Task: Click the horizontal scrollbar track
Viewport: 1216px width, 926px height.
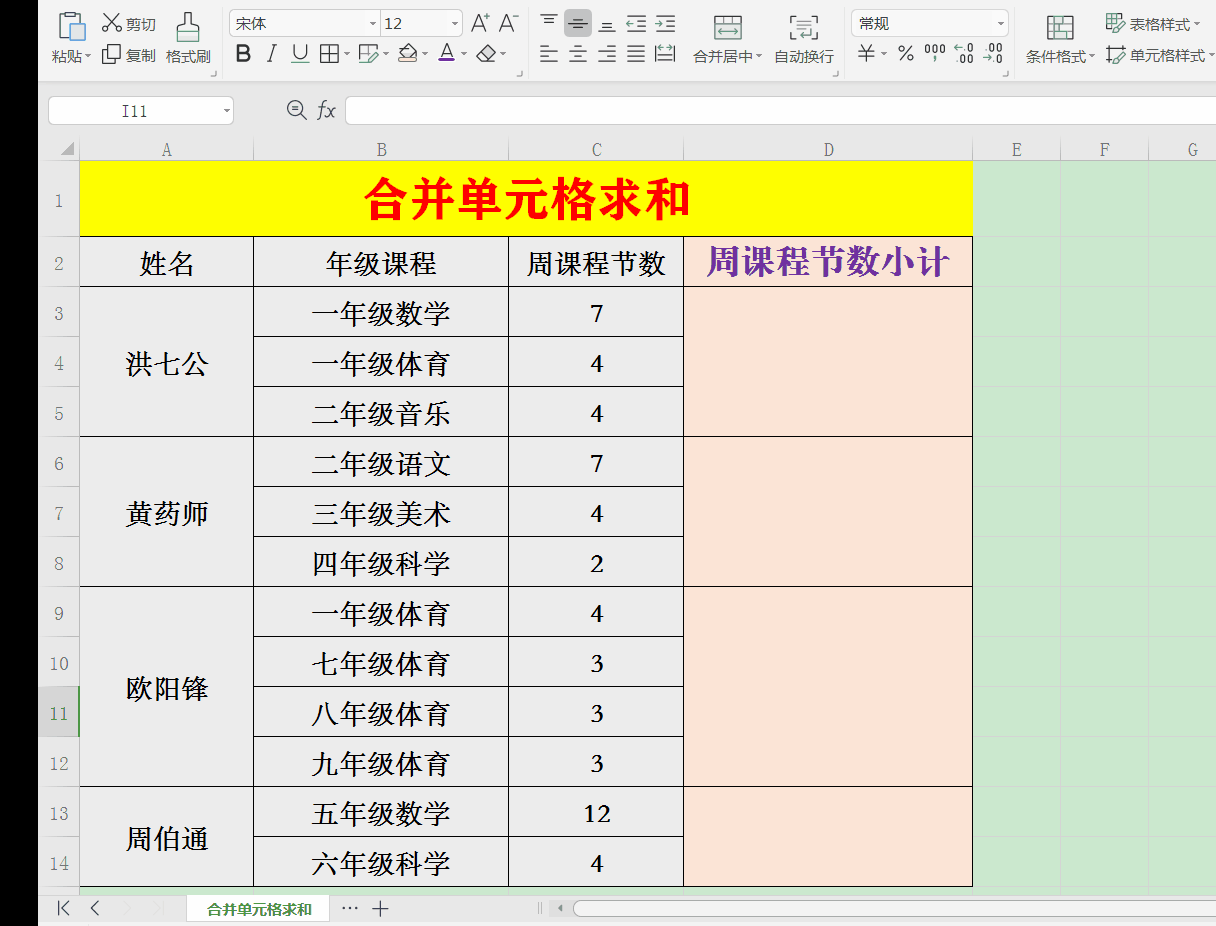Action: [x=894, y=908]
